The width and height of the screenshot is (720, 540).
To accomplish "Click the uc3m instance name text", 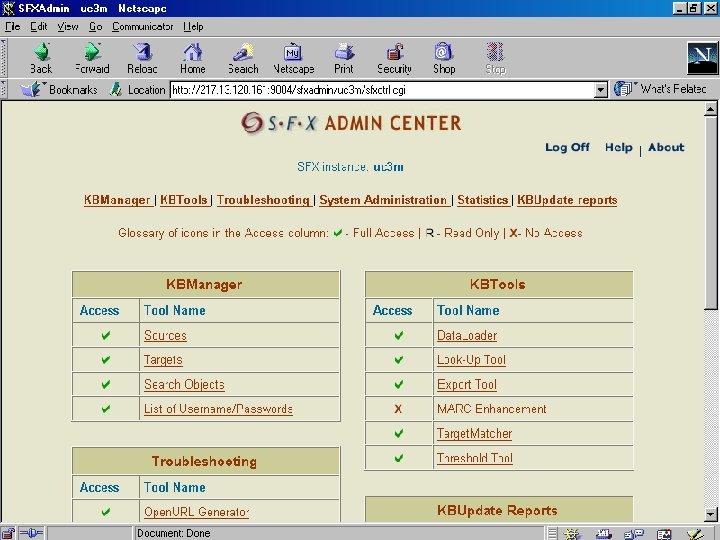I will pyautogui.click(x=388, y=167).
